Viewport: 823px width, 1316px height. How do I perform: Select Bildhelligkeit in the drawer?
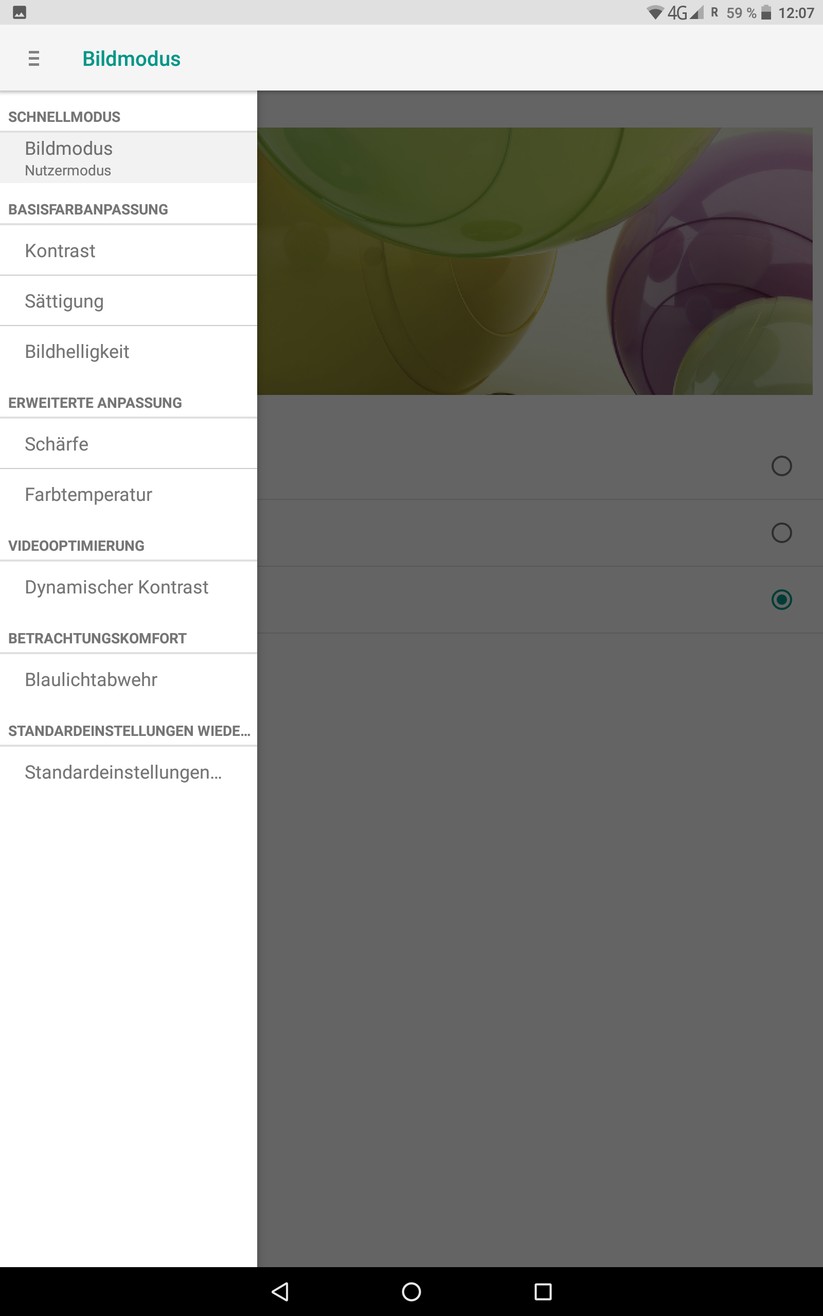point(128,352)
